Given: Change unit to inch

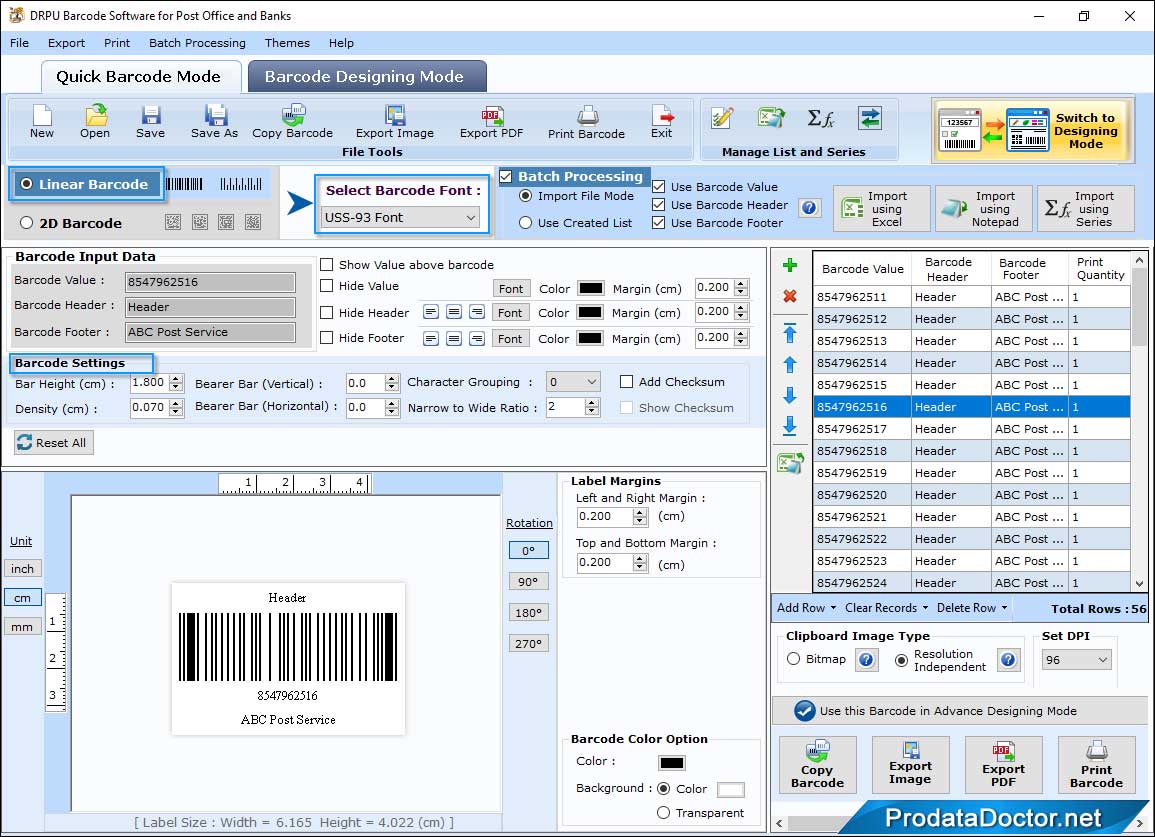Looking at the screenshot, I should [x=23, y=569].
